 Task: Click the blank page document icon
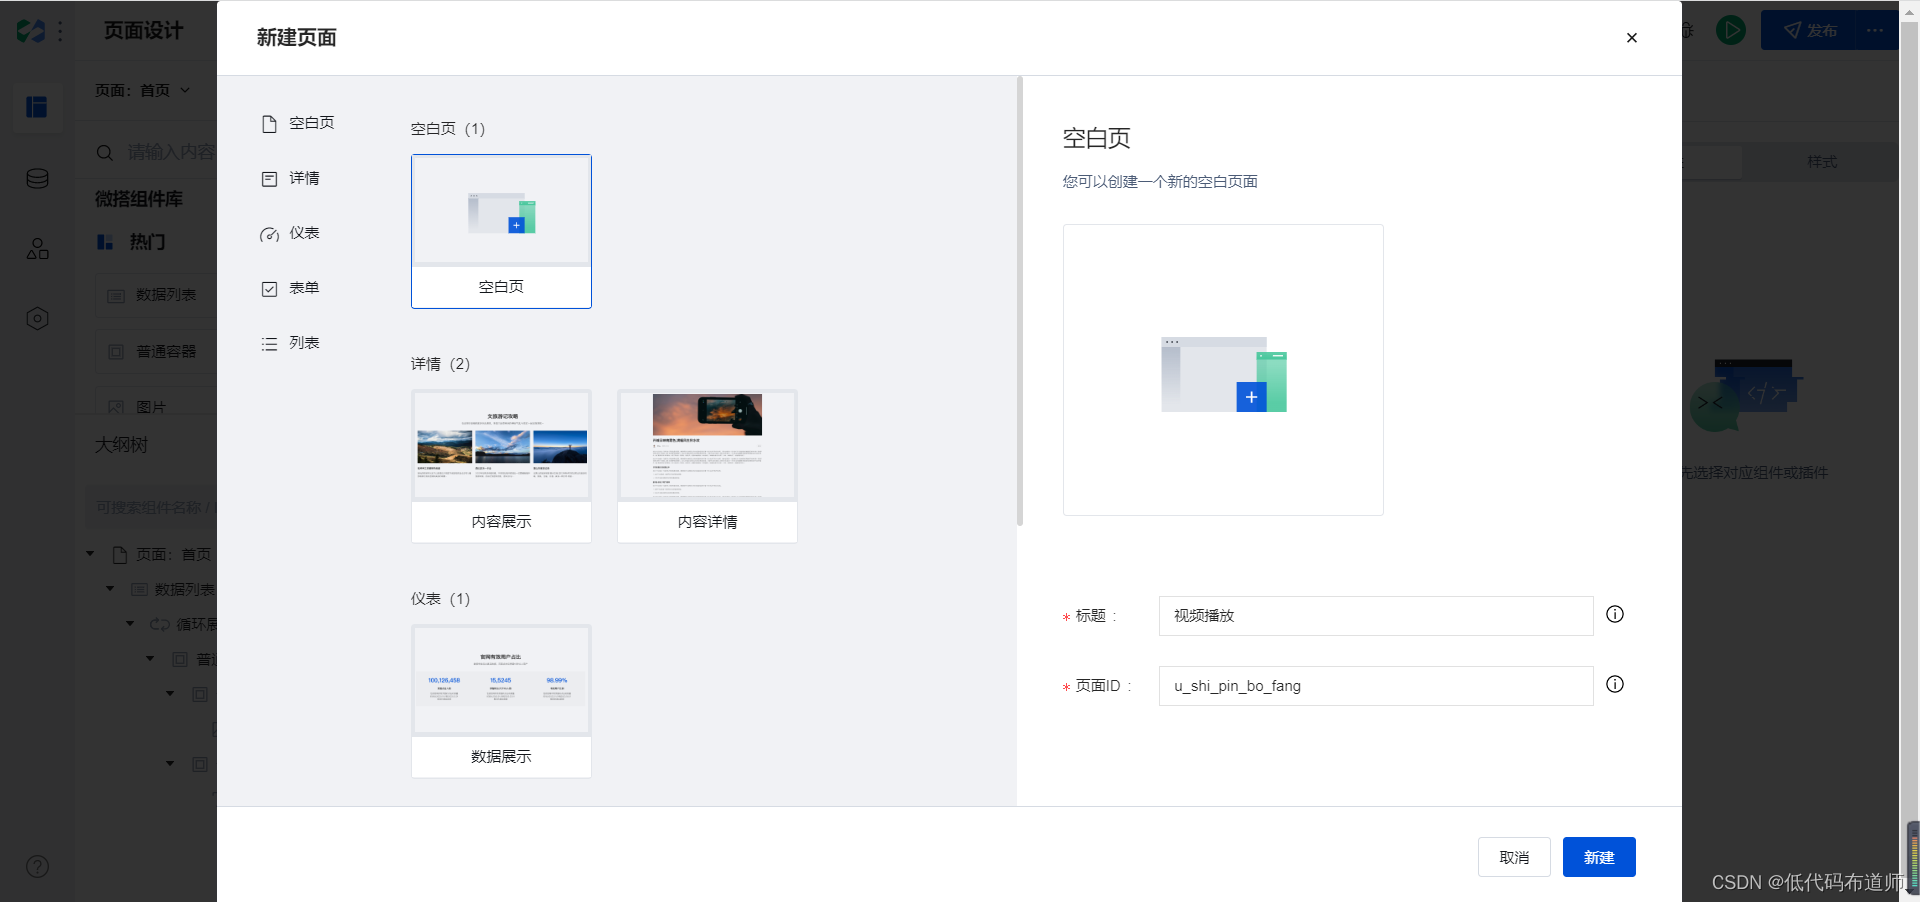(x=269, y=124)
